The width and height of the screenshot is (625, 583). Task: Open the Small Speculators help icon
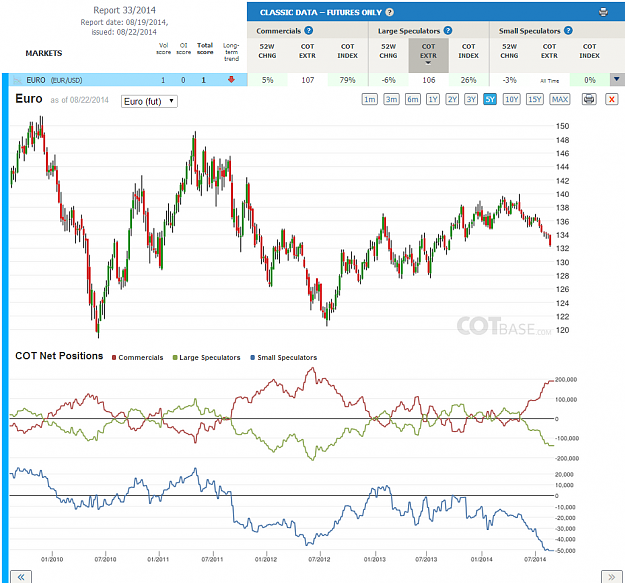click(568, 31)
